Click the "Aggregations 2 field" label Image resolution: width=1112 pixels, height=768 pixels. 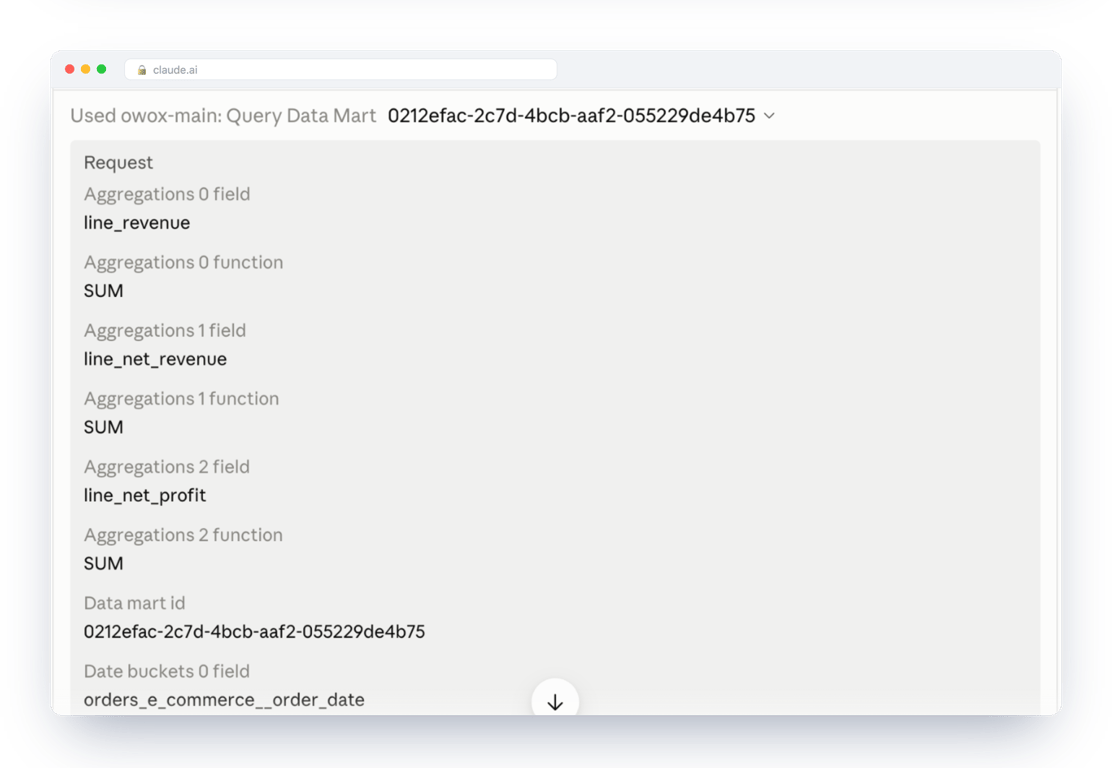(167, 467)
